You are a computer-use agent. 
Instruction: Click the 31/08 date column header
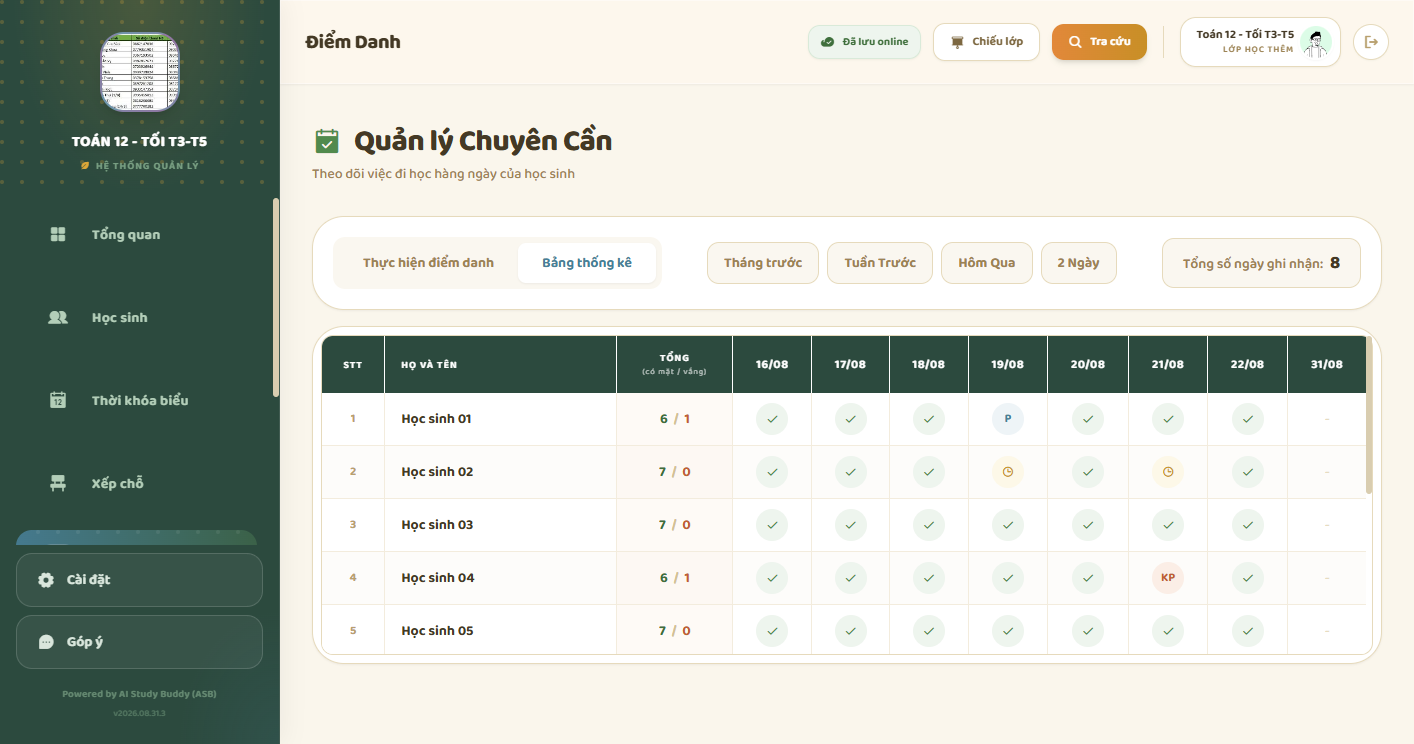(x=1326, y=365)
